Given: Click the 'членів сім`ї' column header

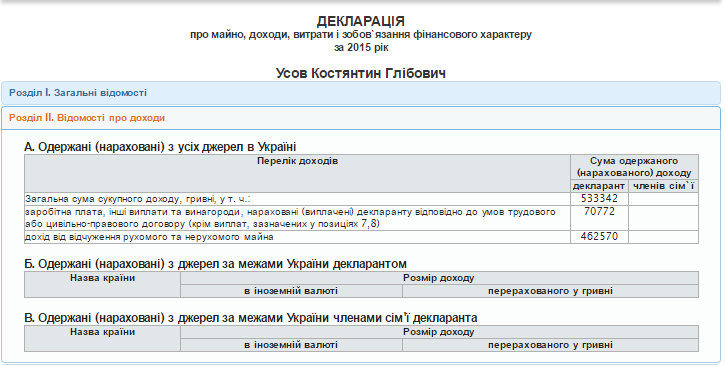Looking at the screenshot, I should 663,186.
